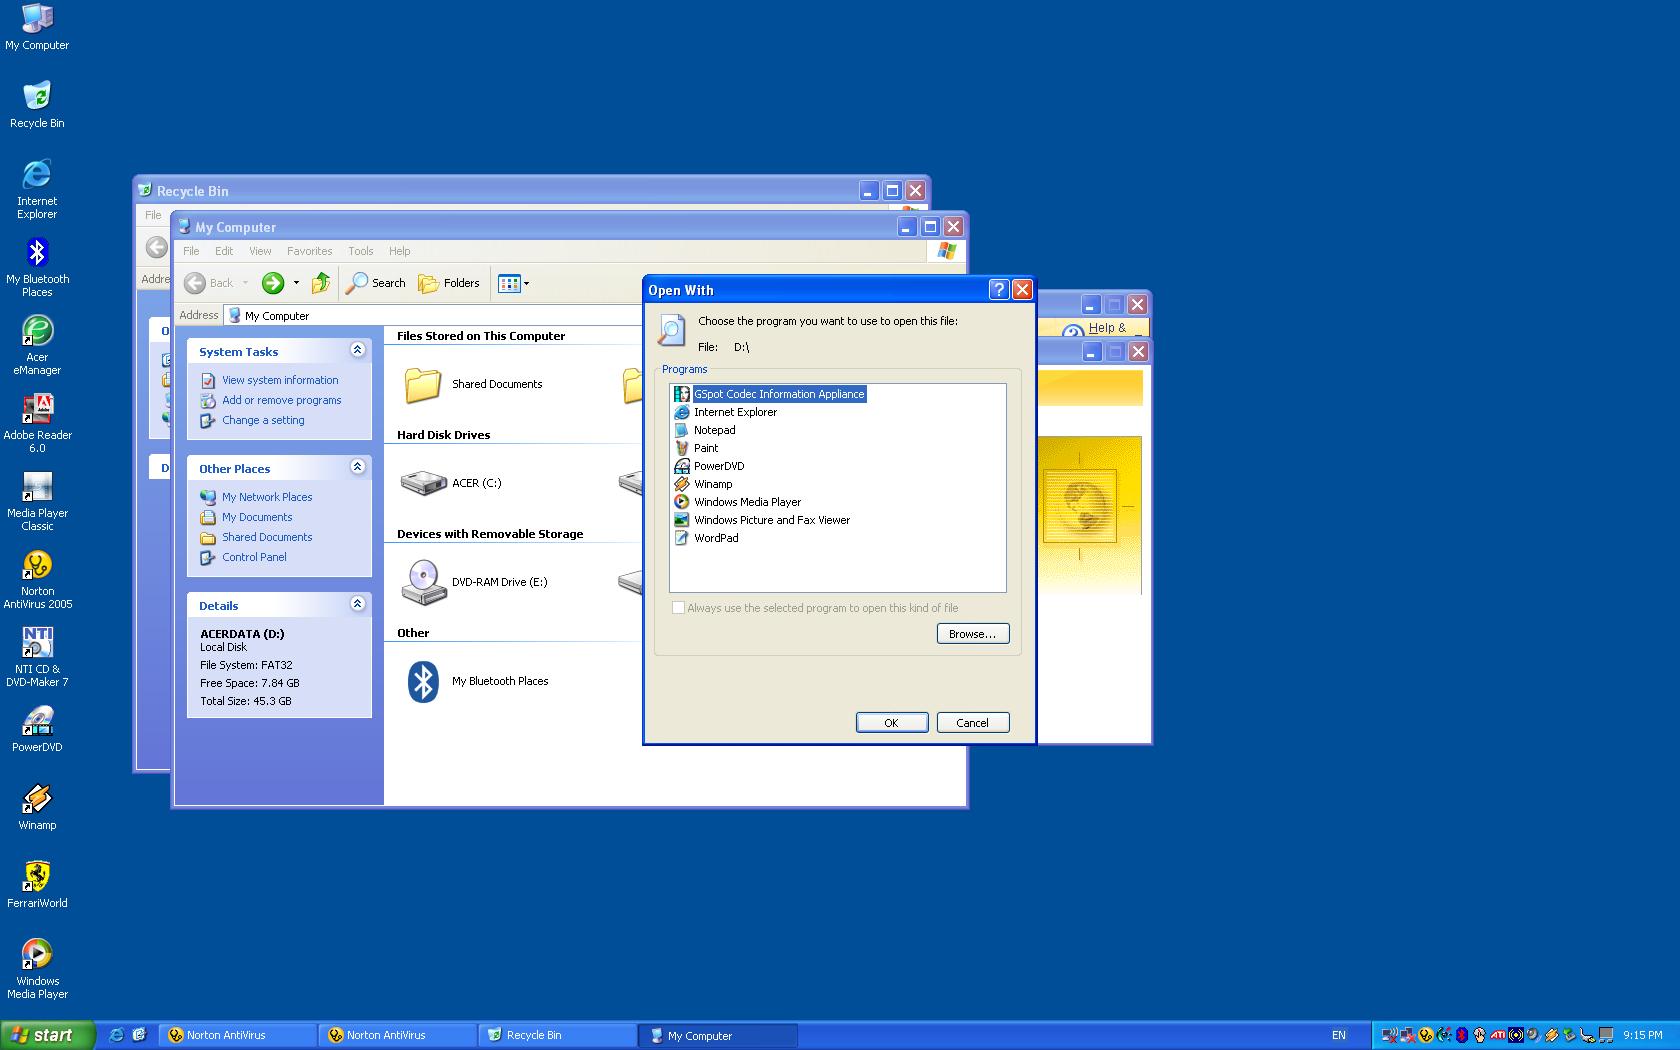Click OK in Open With dialog
The width and height of the screenshot is (1680, 1050).
(x=892, y=722)
